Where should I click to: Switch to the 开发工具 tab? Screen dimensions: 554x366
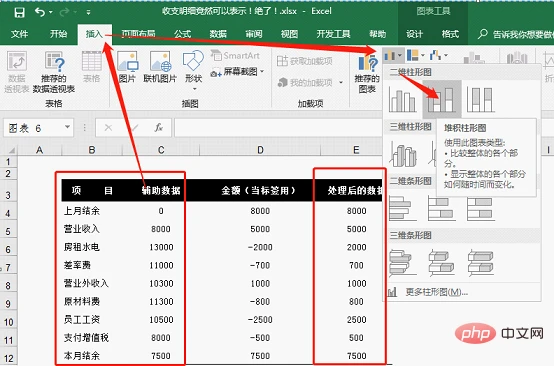point(334,34)
